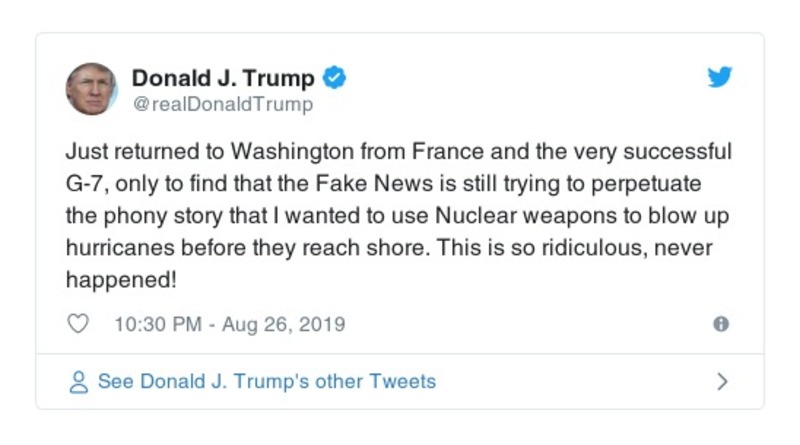See Donald J. Trump's other Tweets
The height and width of the screenshot is (445, 800).
[266, 382]
